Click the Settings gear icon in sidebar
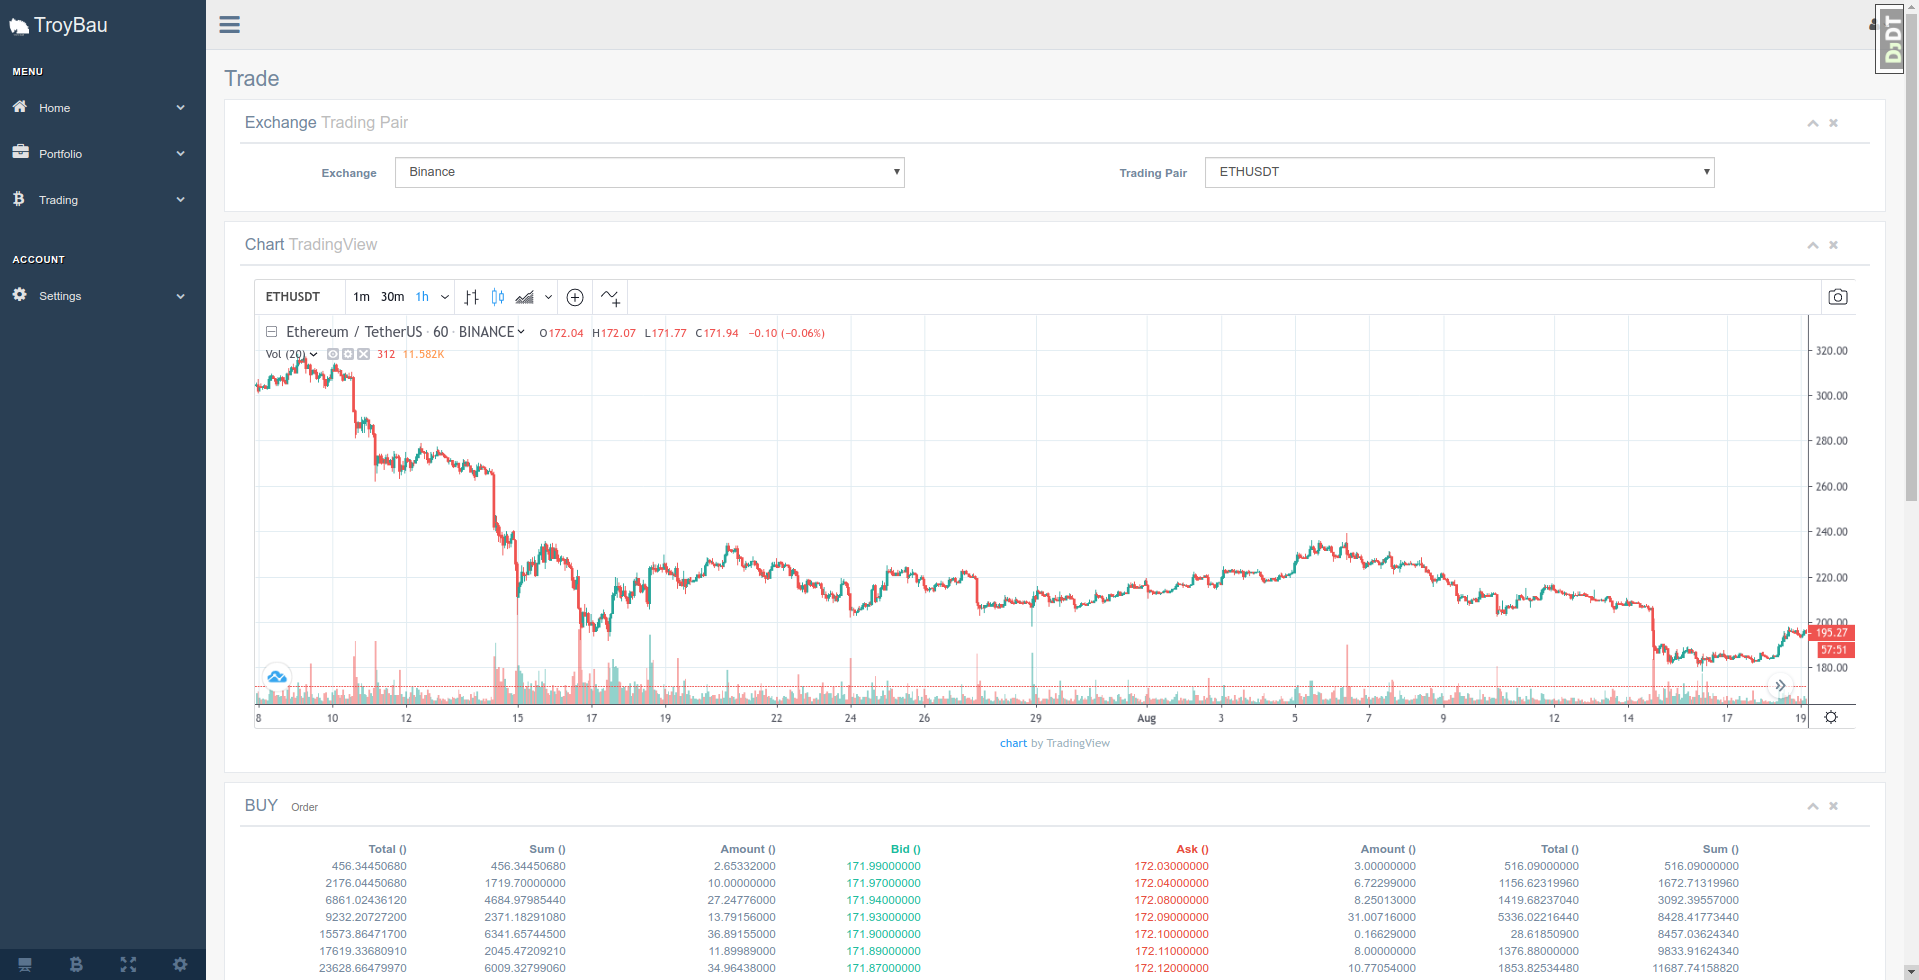The image size is (1919, 980). 20,295
